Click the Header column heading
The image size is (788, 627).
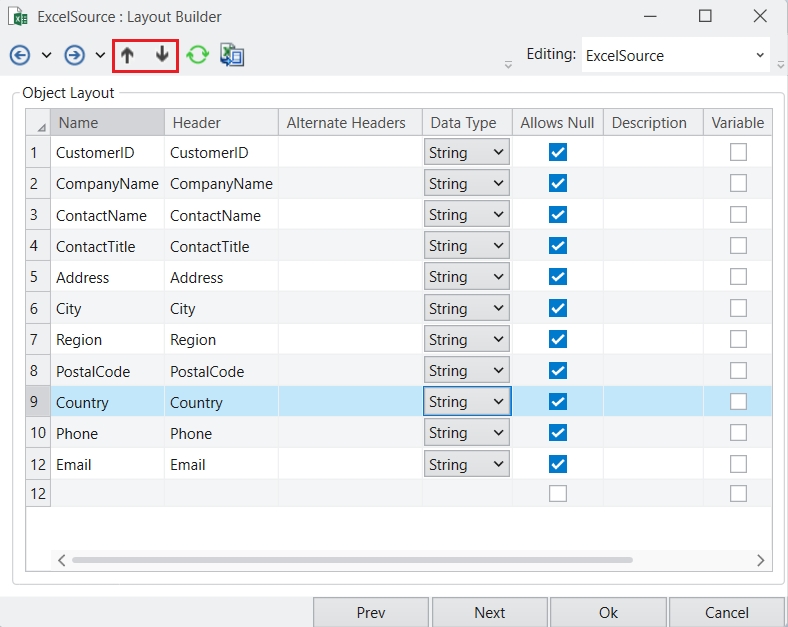click(197, 123)
